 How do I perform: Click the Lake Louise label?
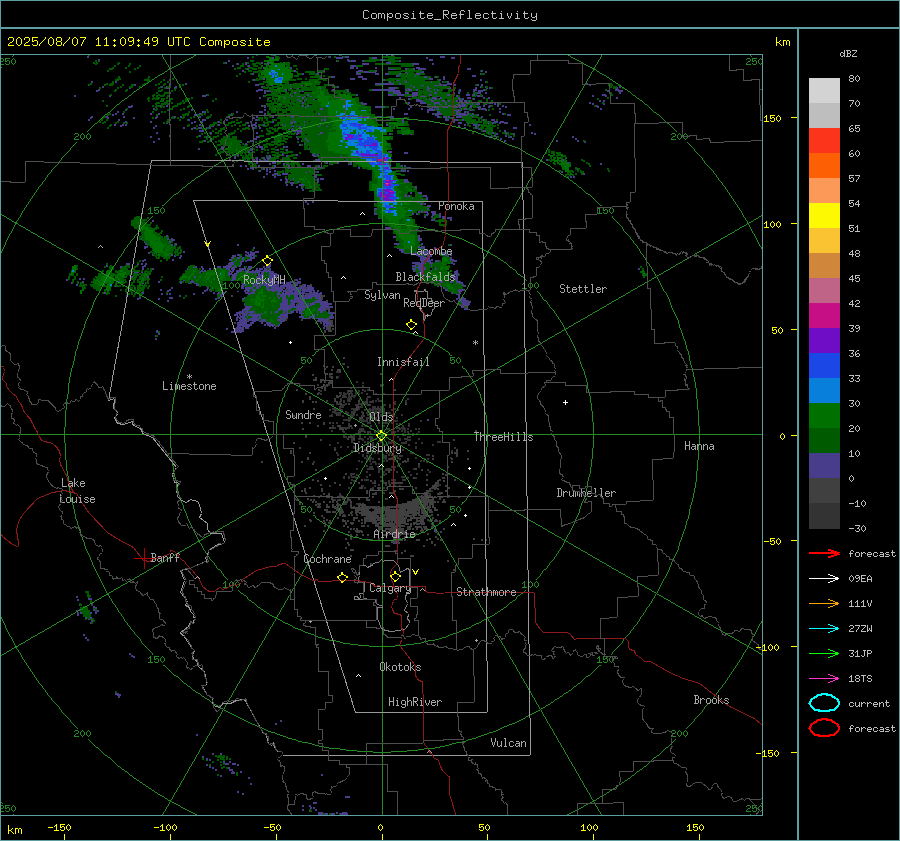pyautogui.click(x=77, y=491)
